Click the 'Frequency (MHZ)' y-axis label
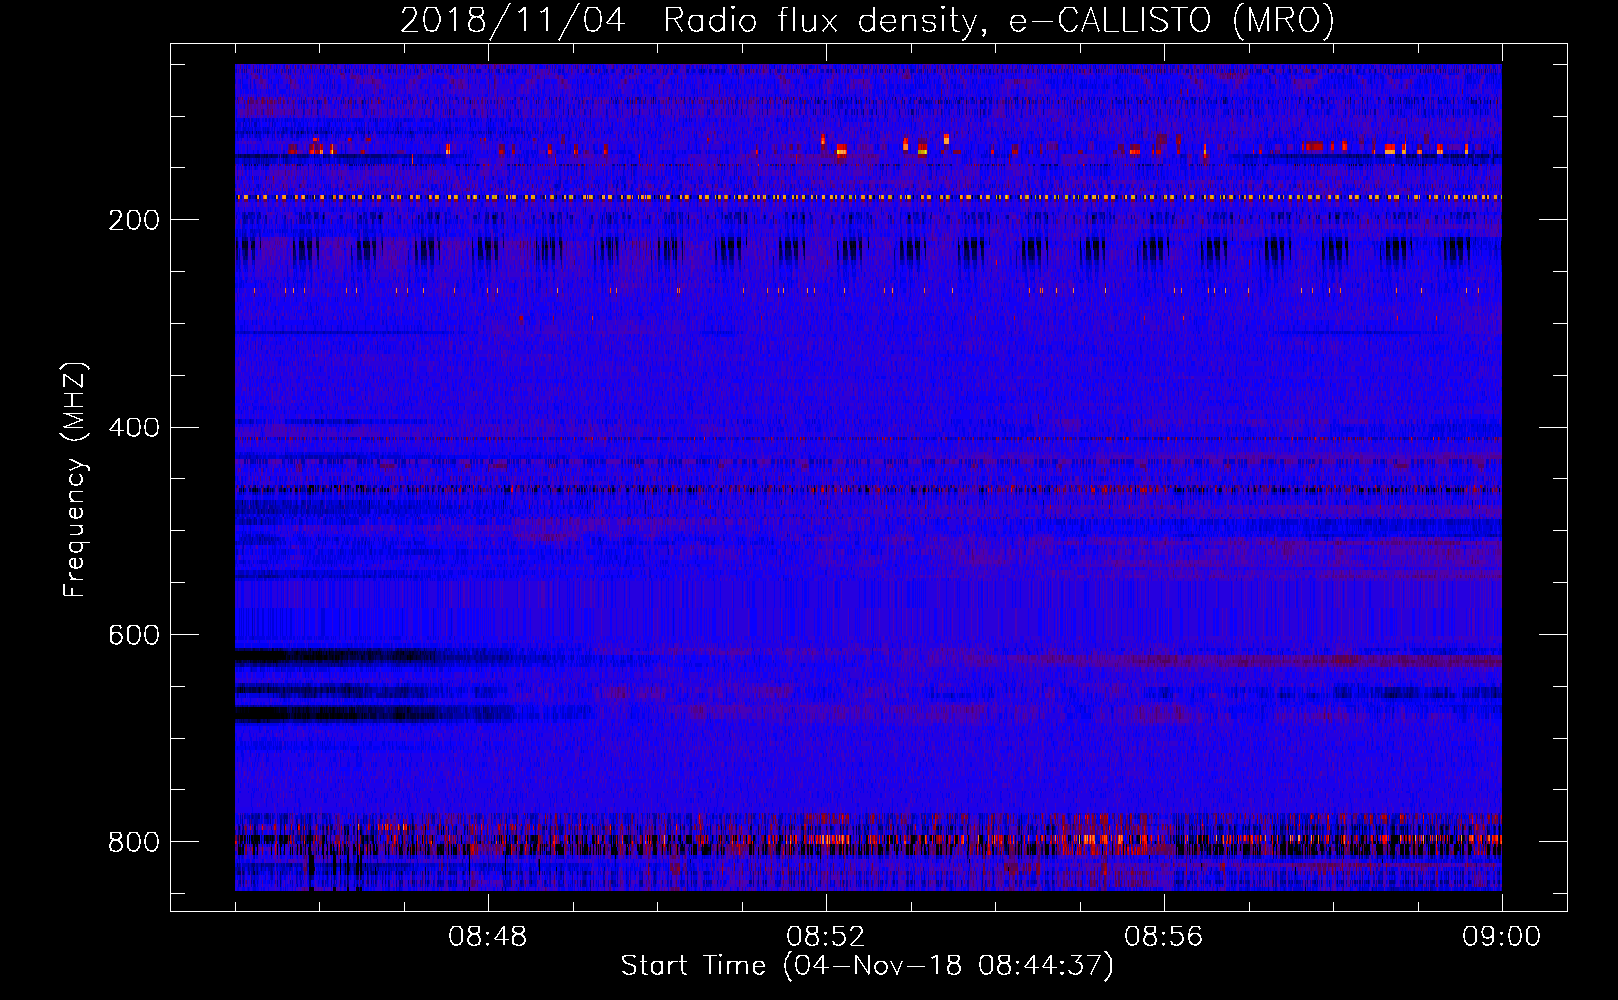 coord(75,480)
